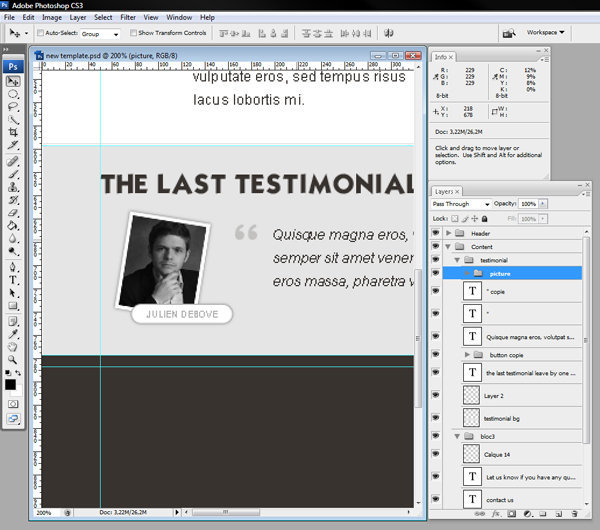Select the Lasso tool
The height and width of the screenshot is (530, 600).
pyautogui.click(x=13, y=107)
